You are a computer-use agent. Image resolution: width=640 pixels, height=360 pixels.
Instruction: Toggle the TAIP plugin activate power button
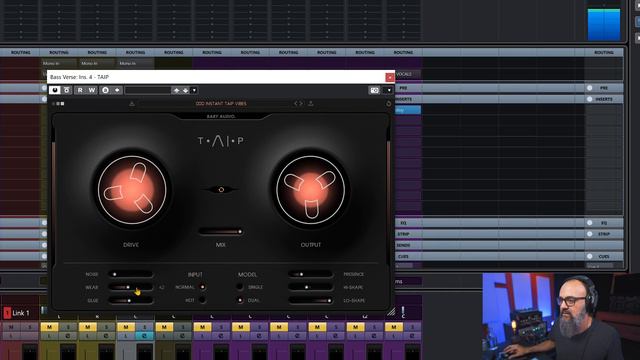[55, 90]
